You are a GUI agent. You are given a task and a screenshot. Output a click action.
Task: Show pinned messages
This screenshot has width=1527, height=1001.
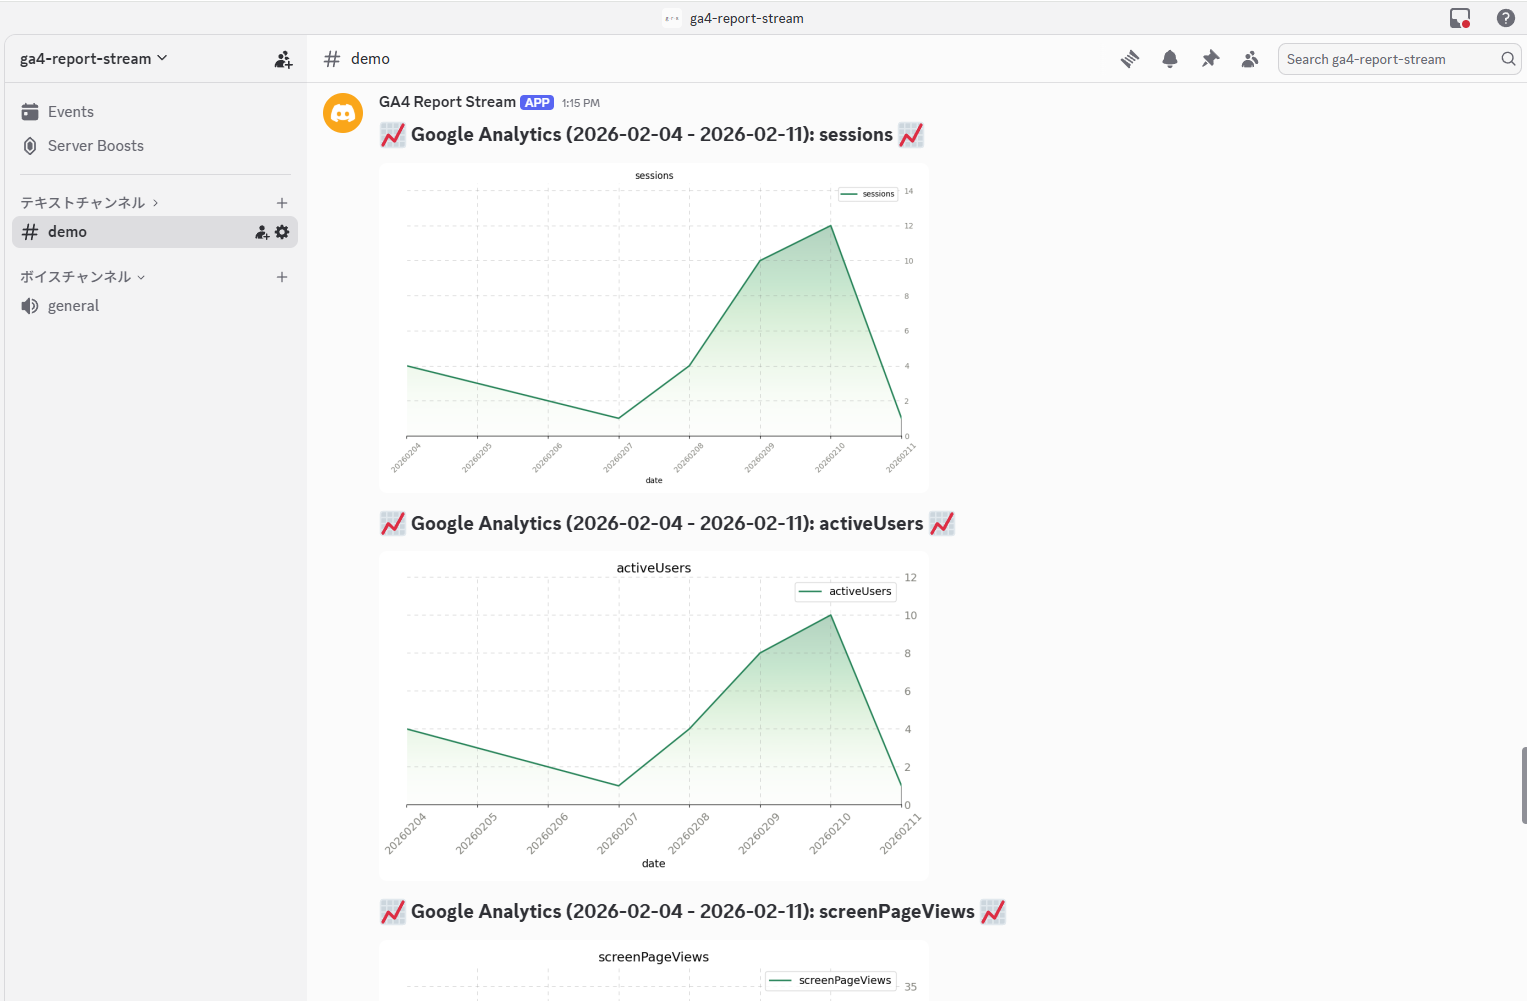1210,59
